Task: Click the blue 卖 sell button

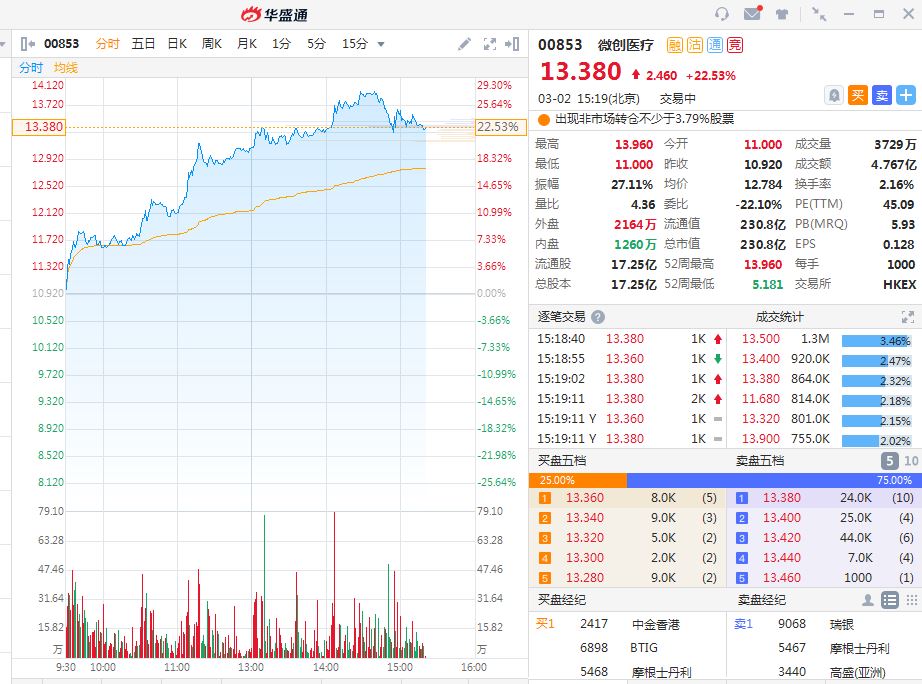Action: point(881,95)
